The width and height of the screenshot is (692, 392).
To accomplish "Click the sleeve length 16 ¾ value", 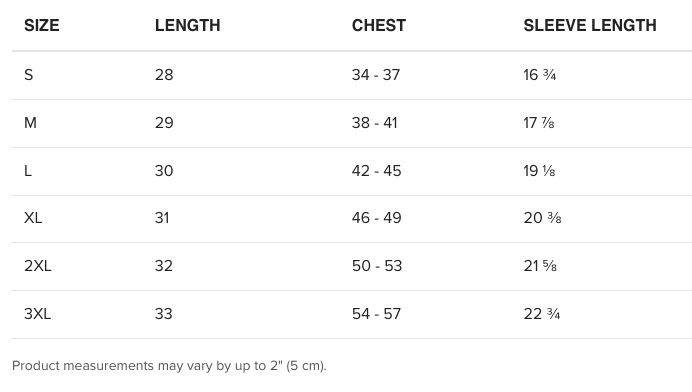I will coord(539,75).
